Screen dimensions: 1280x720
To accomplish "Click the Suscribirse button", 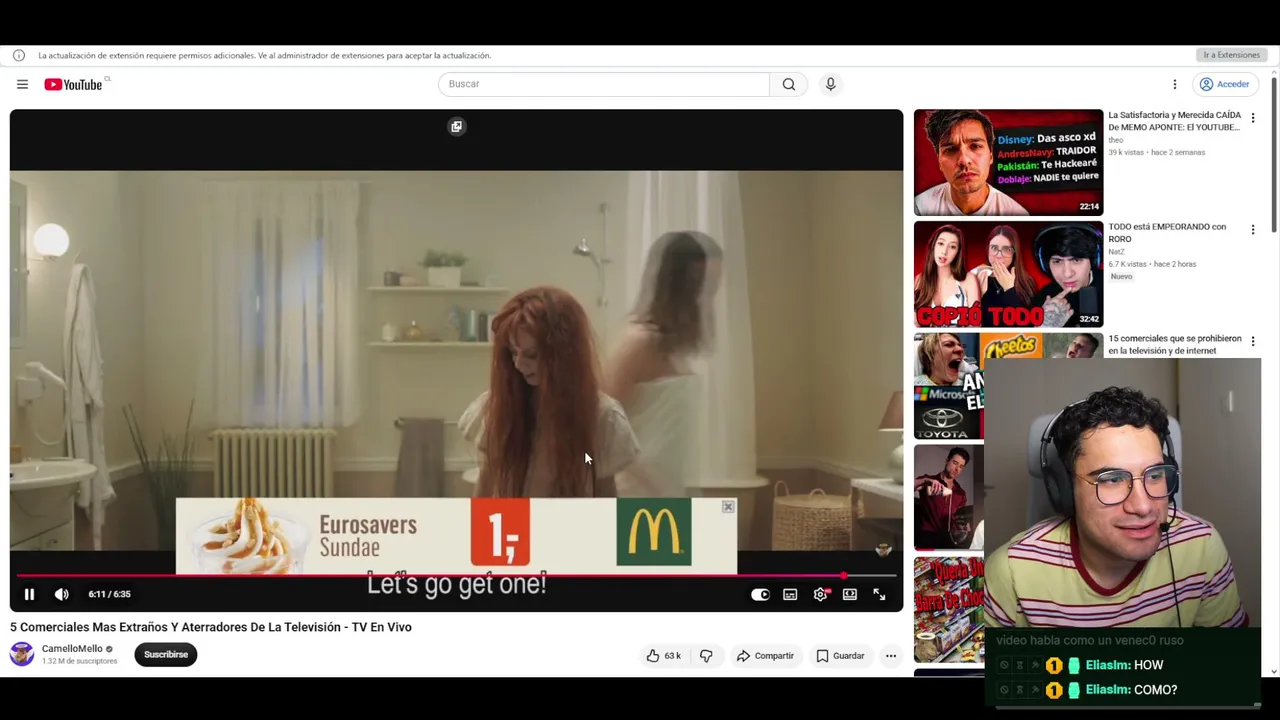I will point(166,655).
